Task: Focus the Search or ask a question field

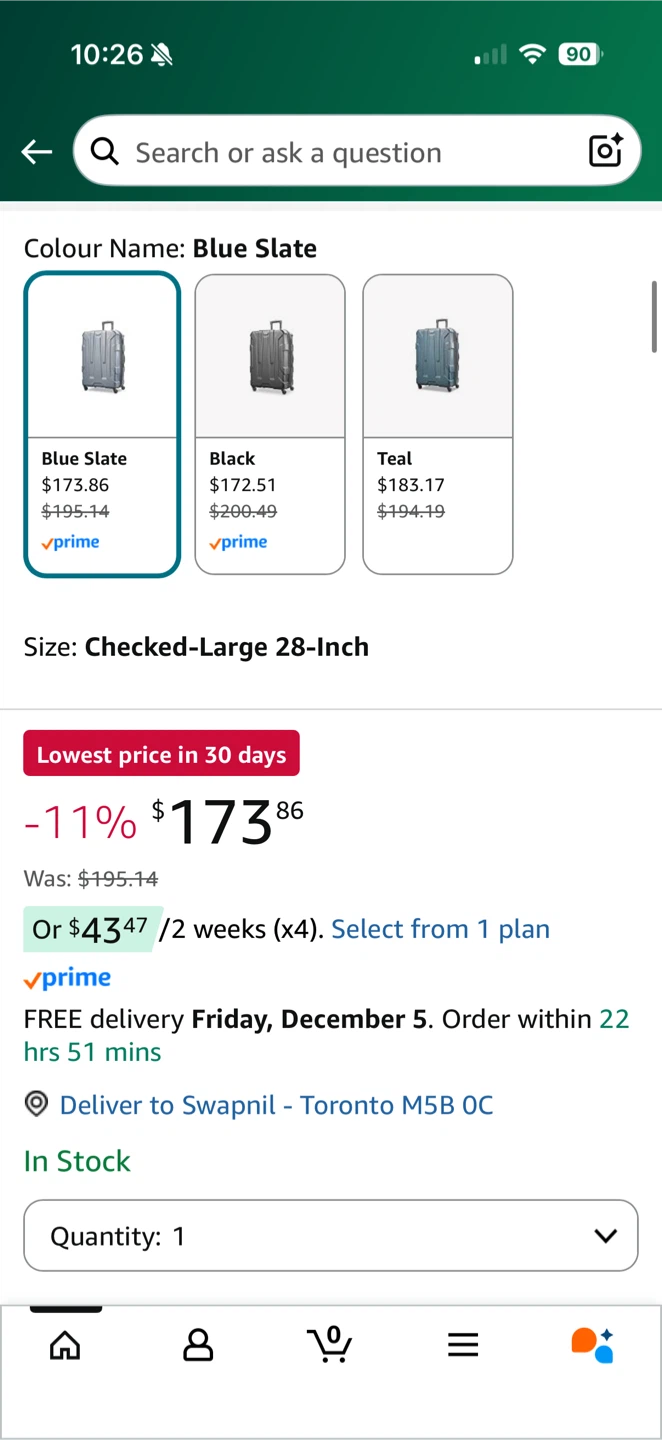Action: (x=340, y=152)
